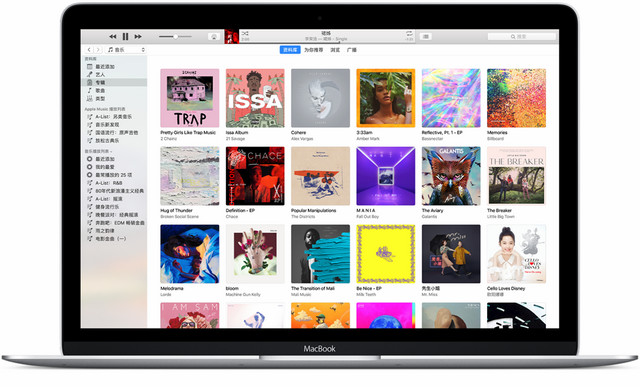Select 最近添加 under the library section
The image size is (640, 387).
pyautogui.click(x=114, y=67)
